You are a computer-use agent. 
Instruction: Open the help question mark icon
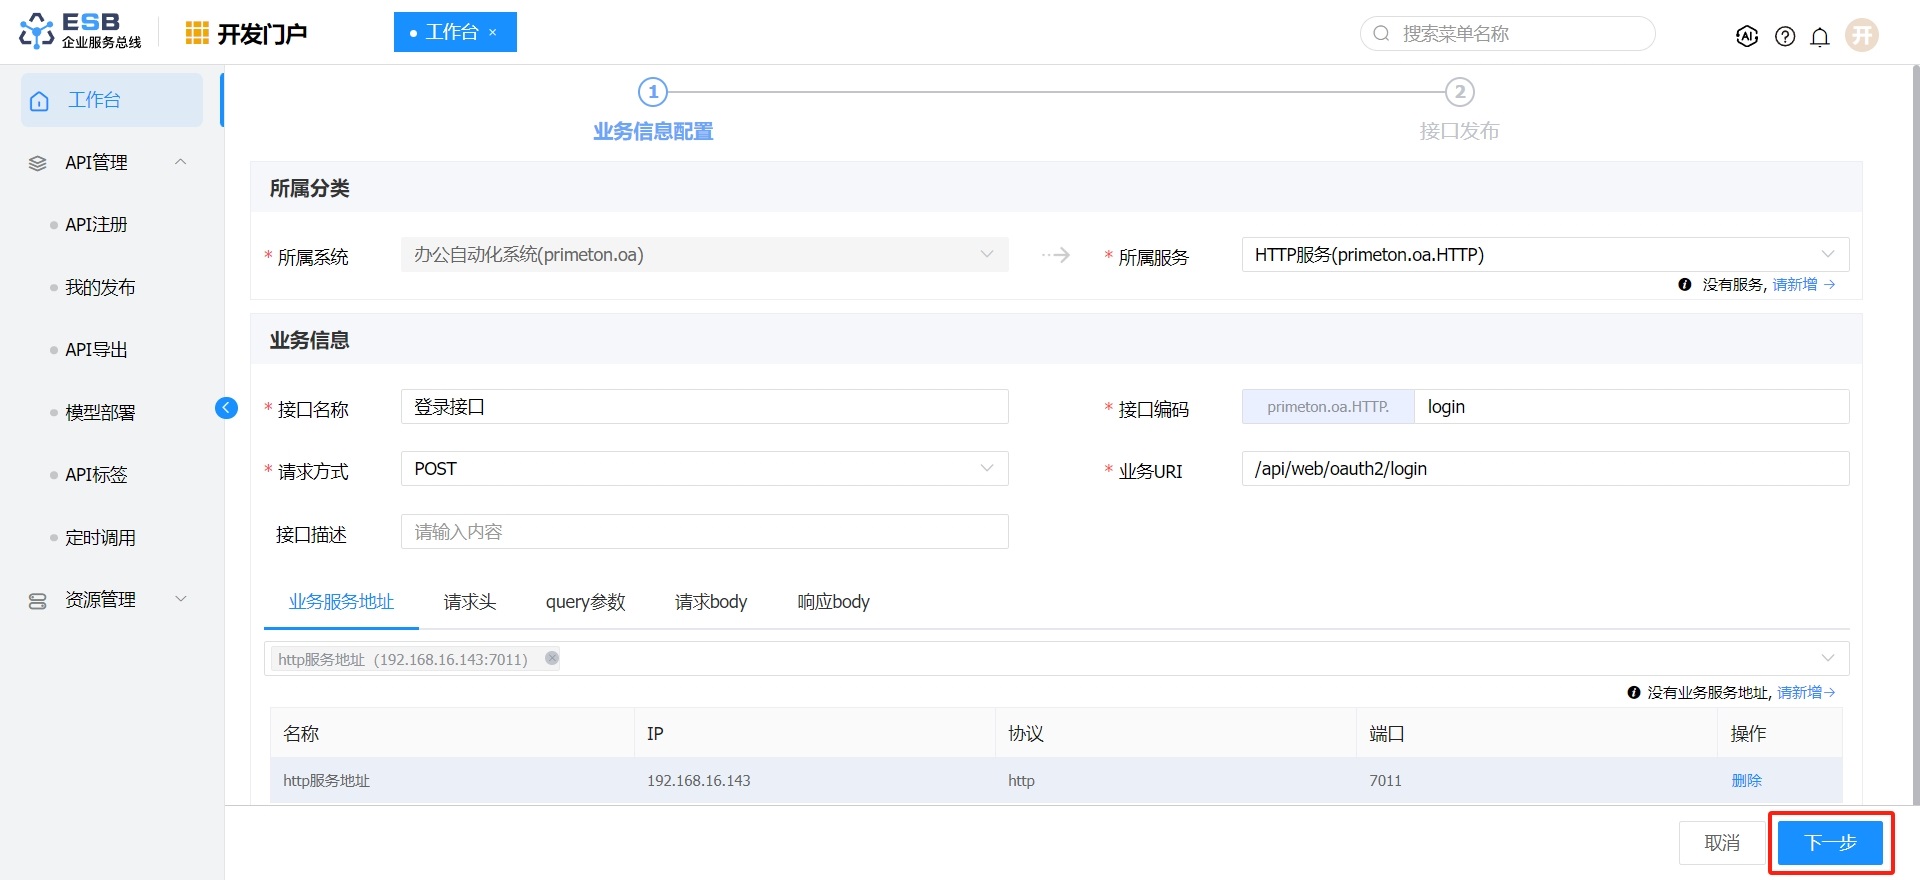1785,36
